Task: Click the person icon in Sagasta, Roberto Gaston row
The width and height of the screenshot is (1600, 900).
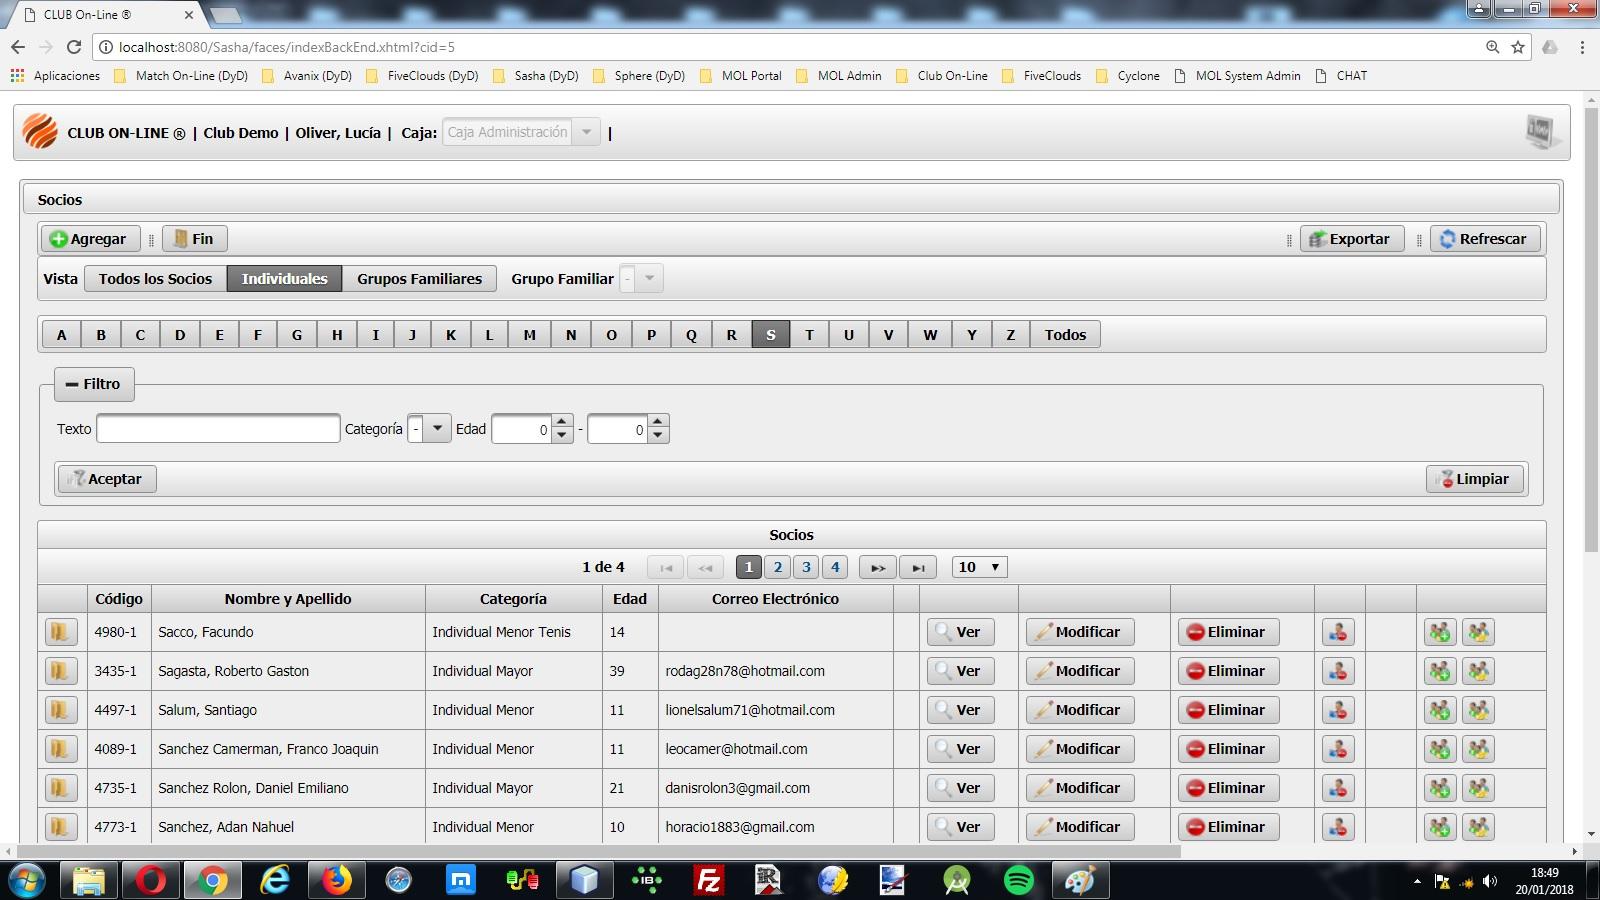Action: [1338, 671]
